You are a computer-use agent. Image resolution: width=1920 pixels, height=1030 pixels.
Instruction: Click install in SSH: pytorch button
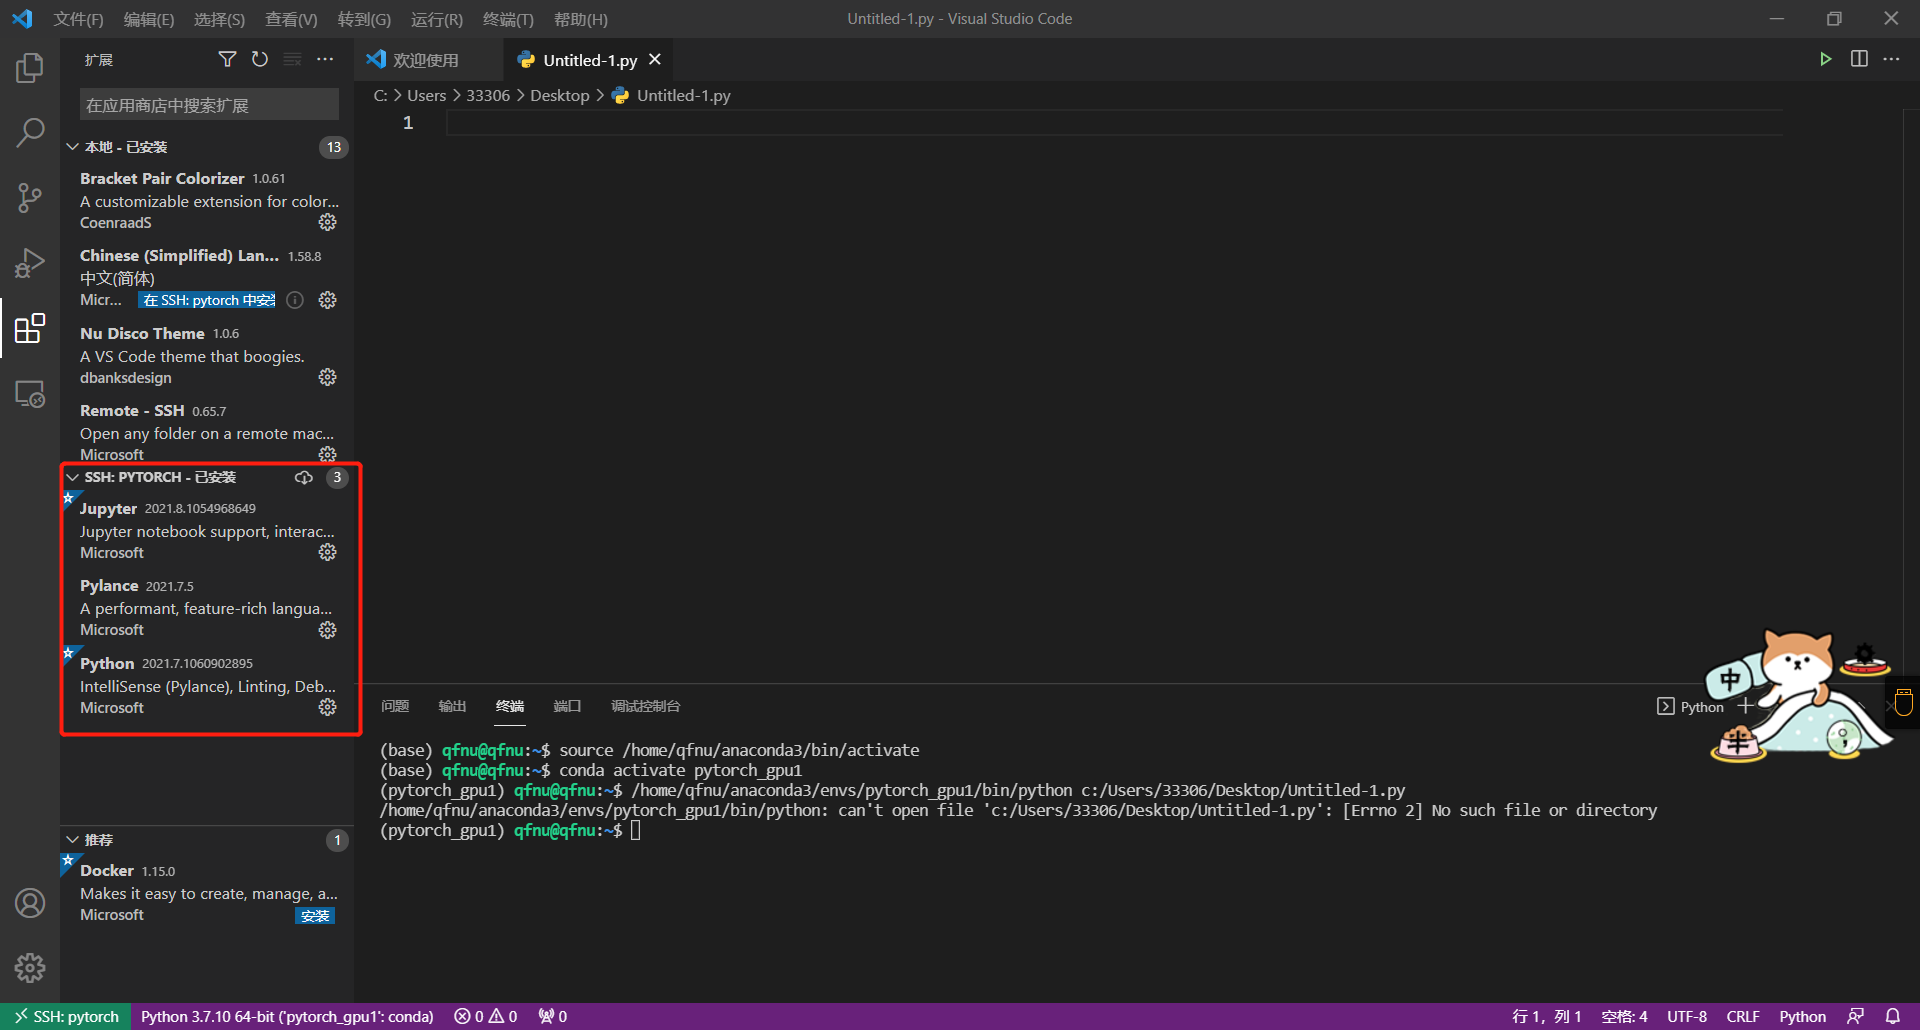pos(207,300)
